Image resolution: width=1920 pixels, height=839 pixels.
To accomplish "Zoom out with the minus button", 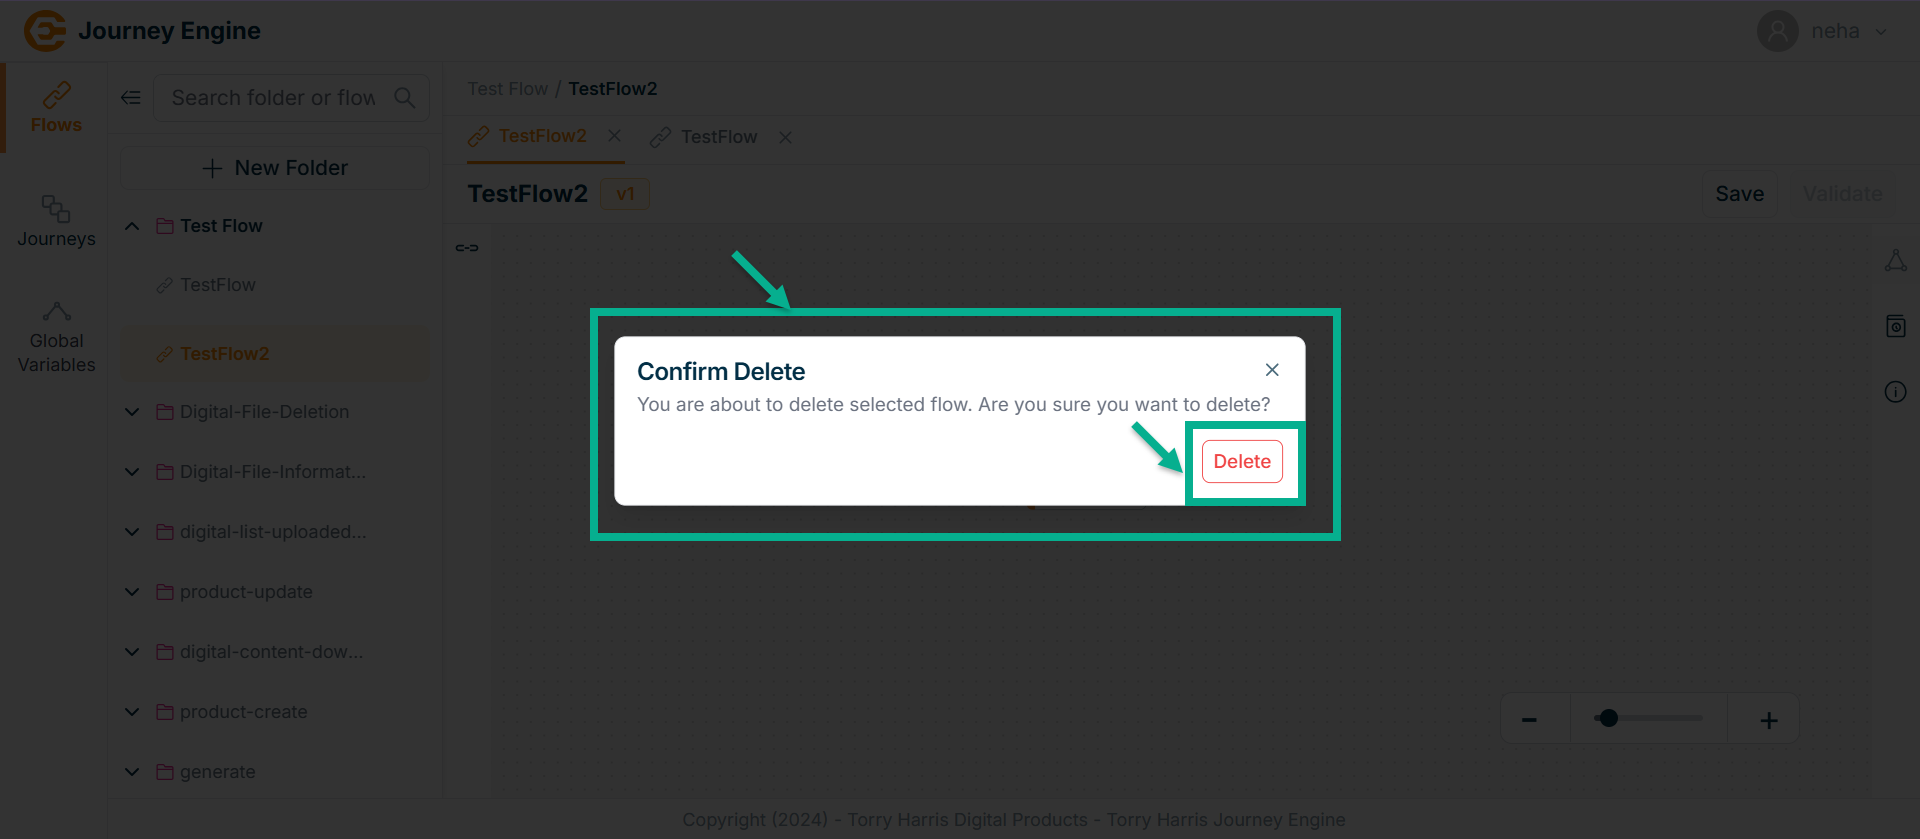I will [1529, 720].
